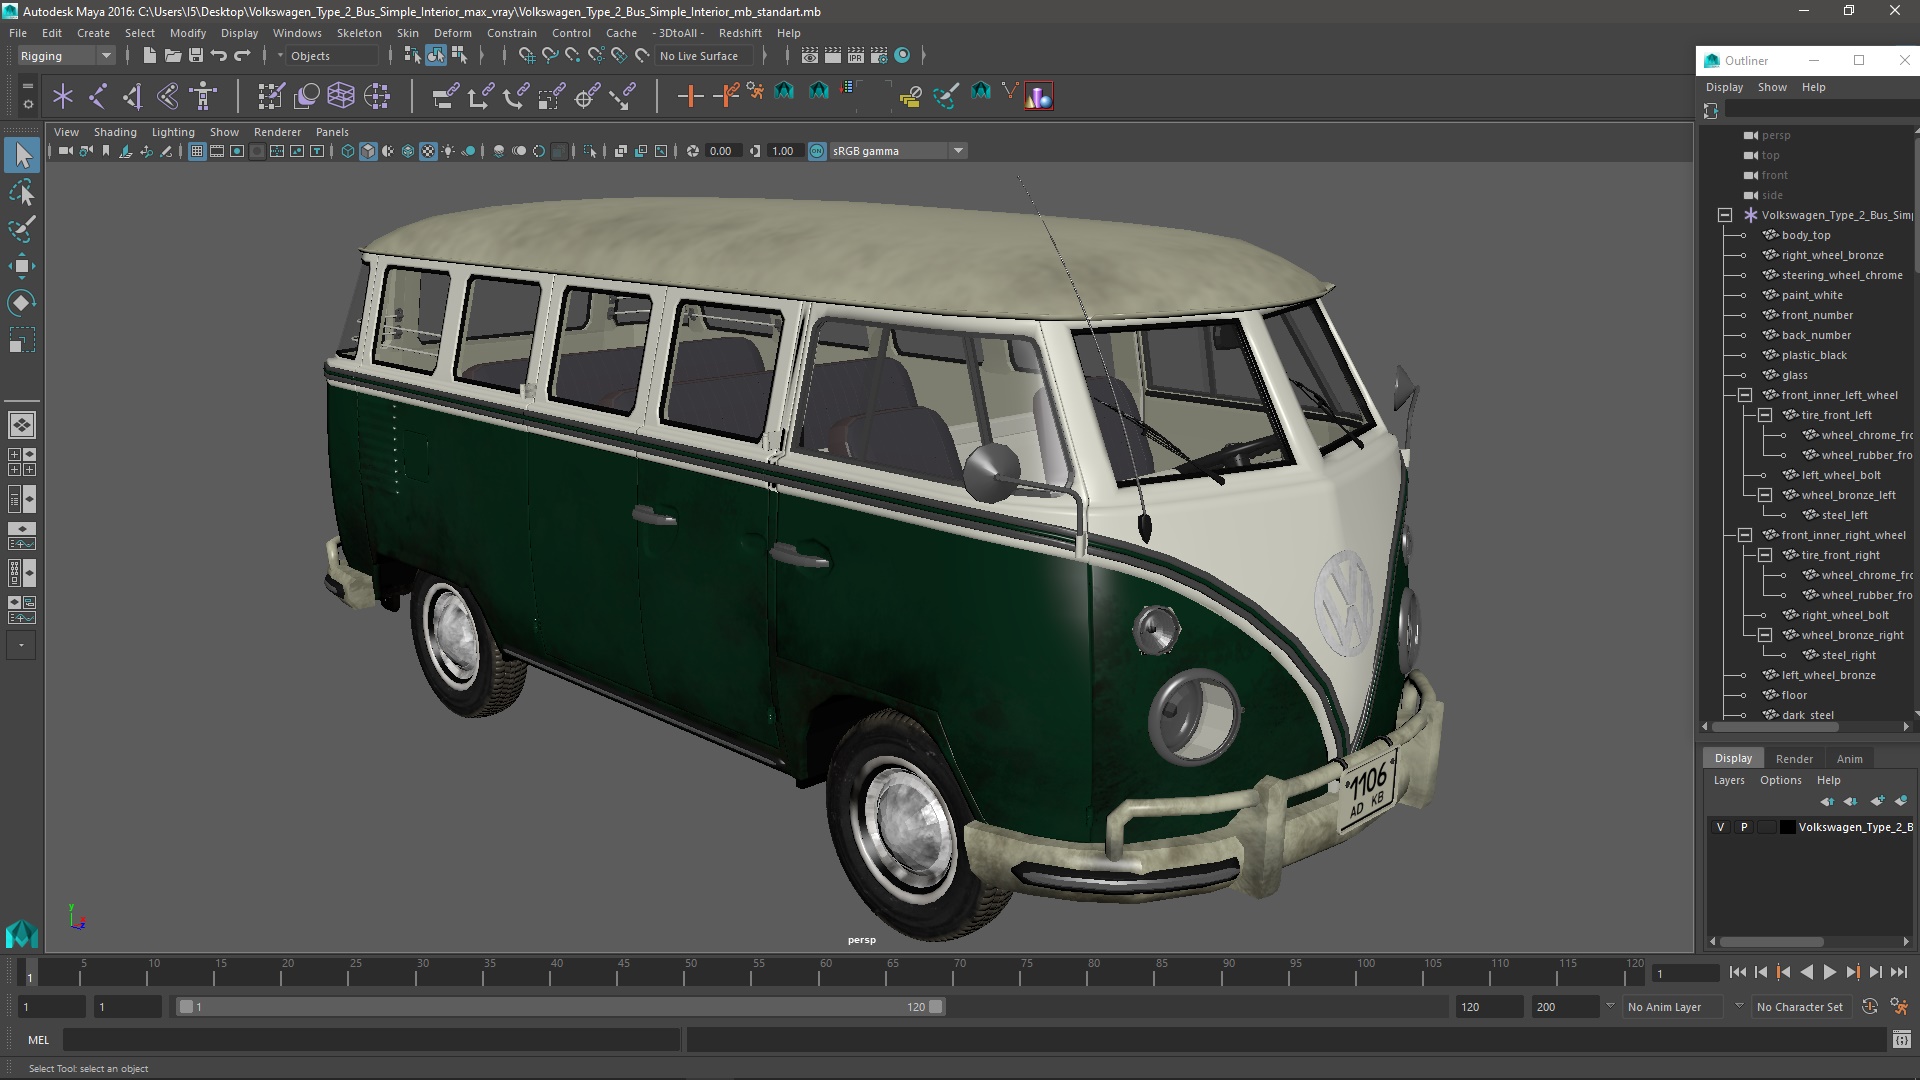Viewport: 1920px width, 1080px height.
Task: Collapse the Volkswagen_Type_2_Bus root node
Action: [x=1725, y=215]
